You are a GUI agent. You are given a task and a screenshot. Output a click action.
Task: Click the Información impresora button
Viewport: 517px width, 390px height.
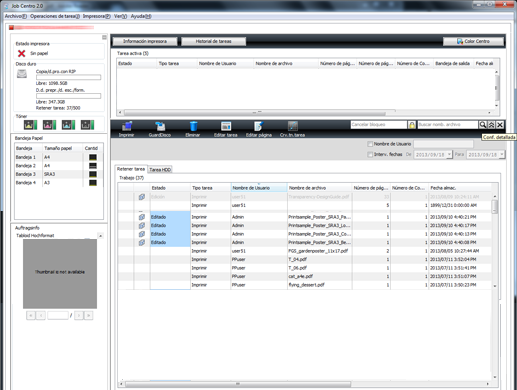[x=145, y=41]
